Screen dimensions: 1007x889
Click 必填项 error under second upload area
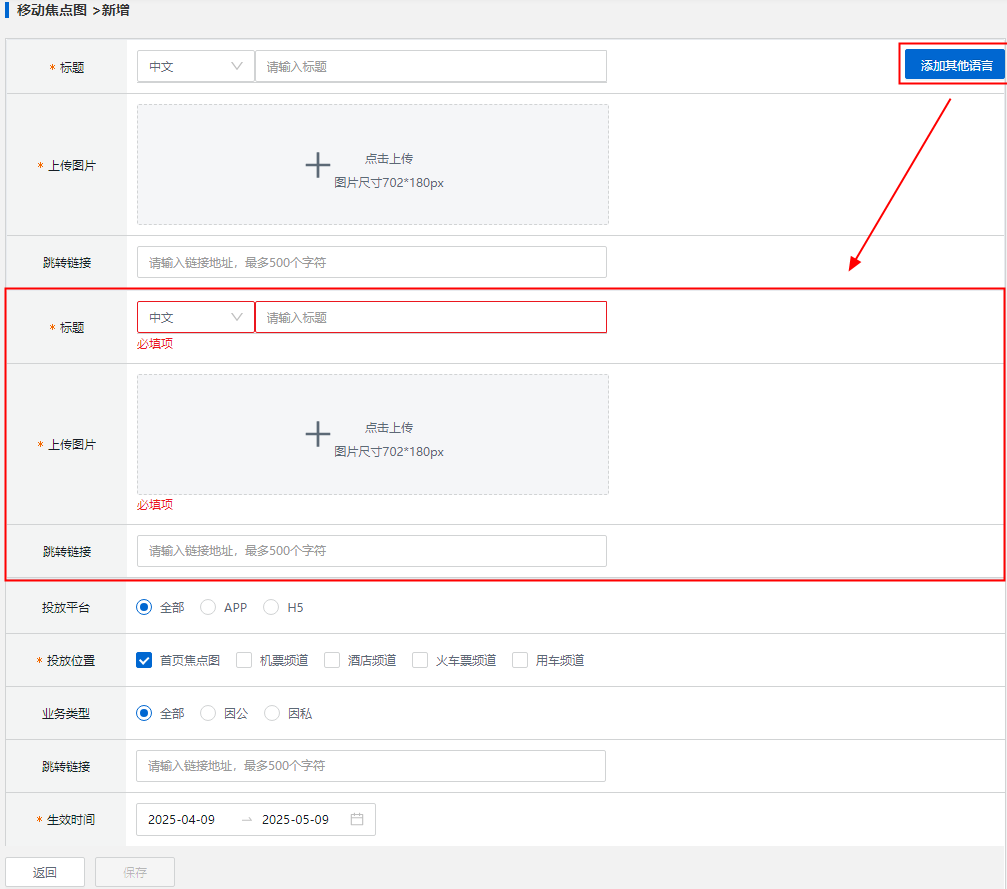(x=155, y=505)
